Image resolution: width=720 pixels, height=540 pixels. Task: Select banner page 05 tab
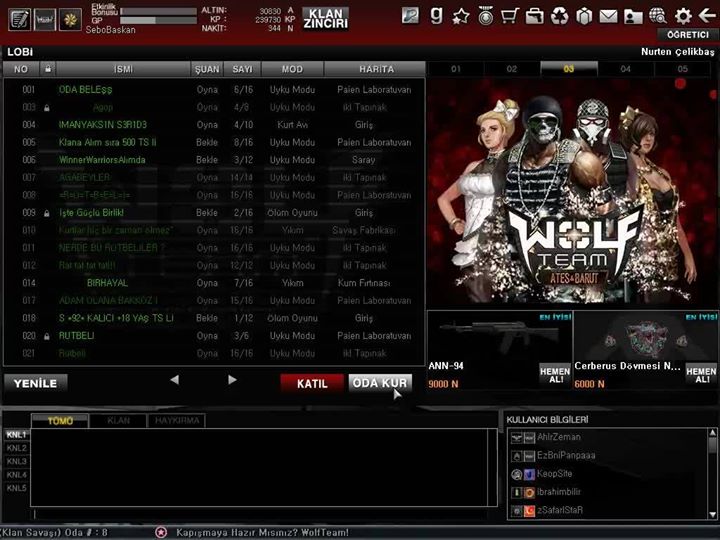pyautogui.click(x=683, y=69)
